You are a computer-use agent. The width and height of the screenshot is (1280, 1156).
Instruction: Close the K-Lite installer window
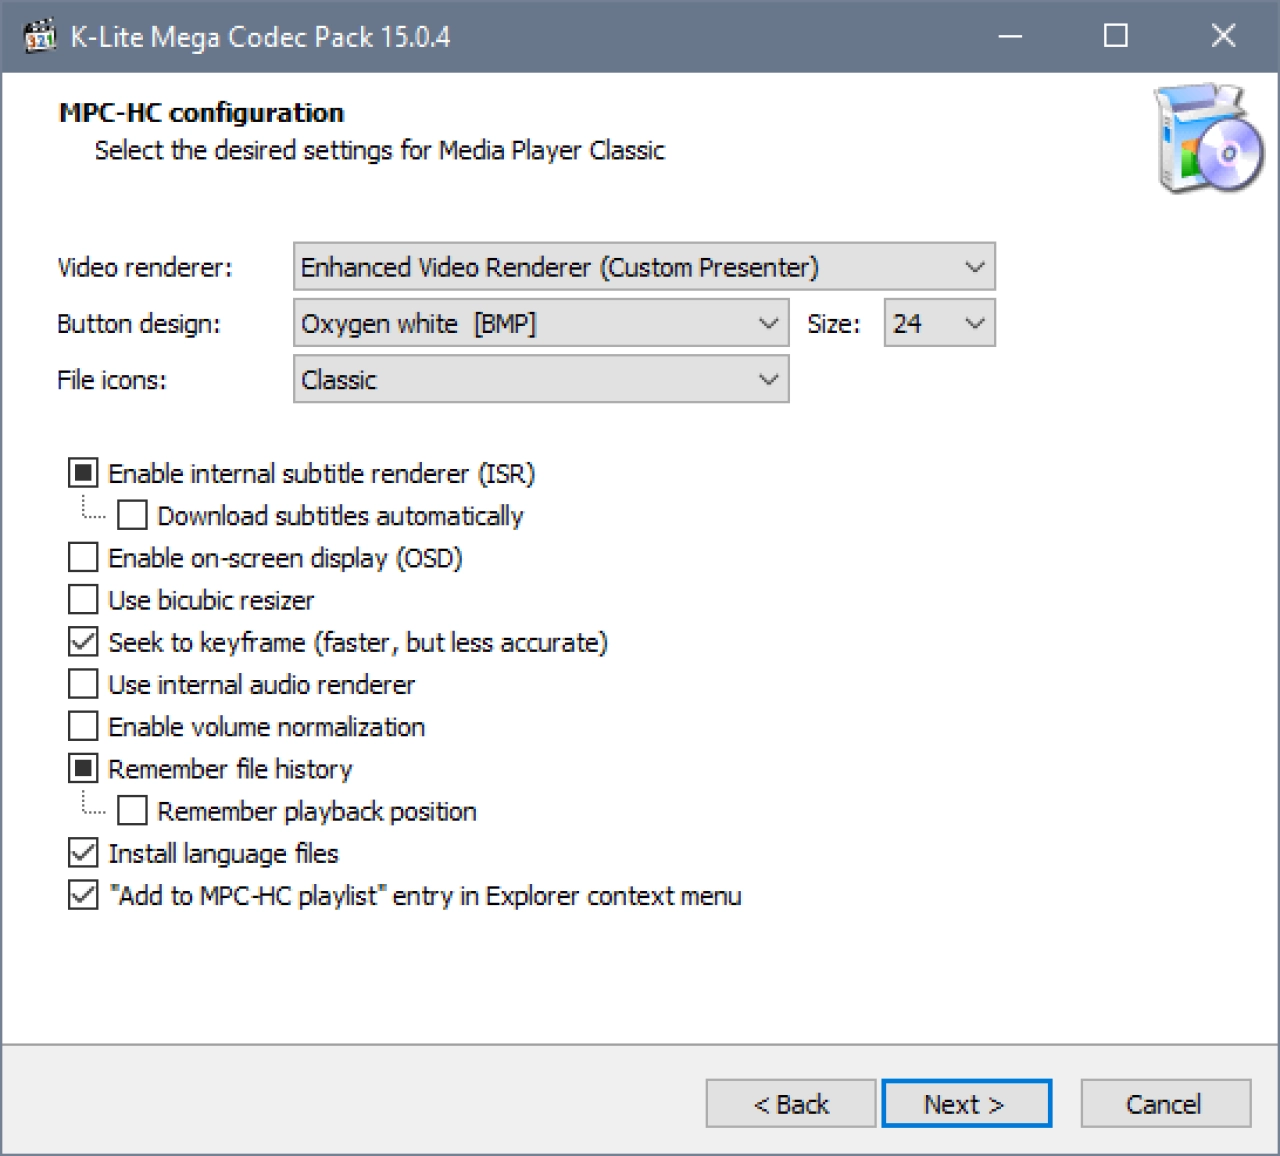[1223, 36]
